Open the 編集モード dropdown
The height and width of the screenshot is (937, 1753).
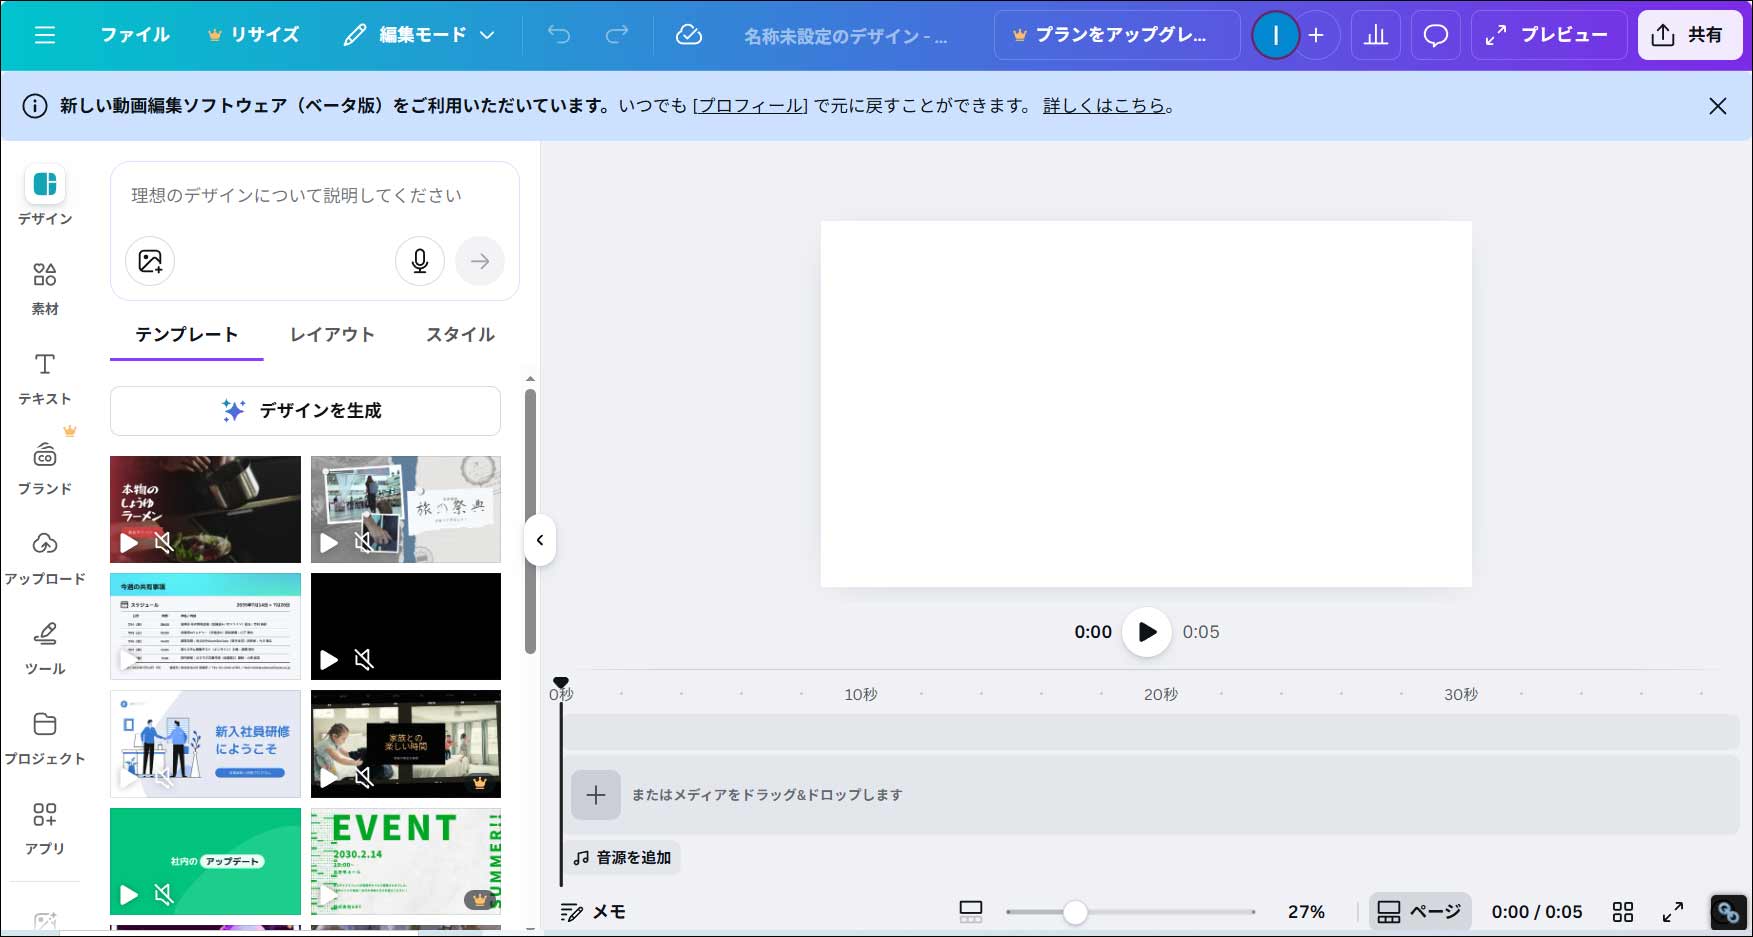(x=420, y=34)
